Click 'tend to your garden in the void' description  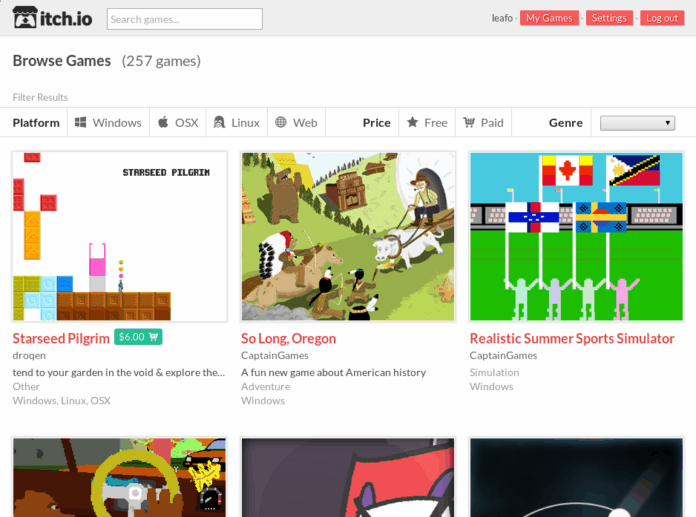pos(119,372)
